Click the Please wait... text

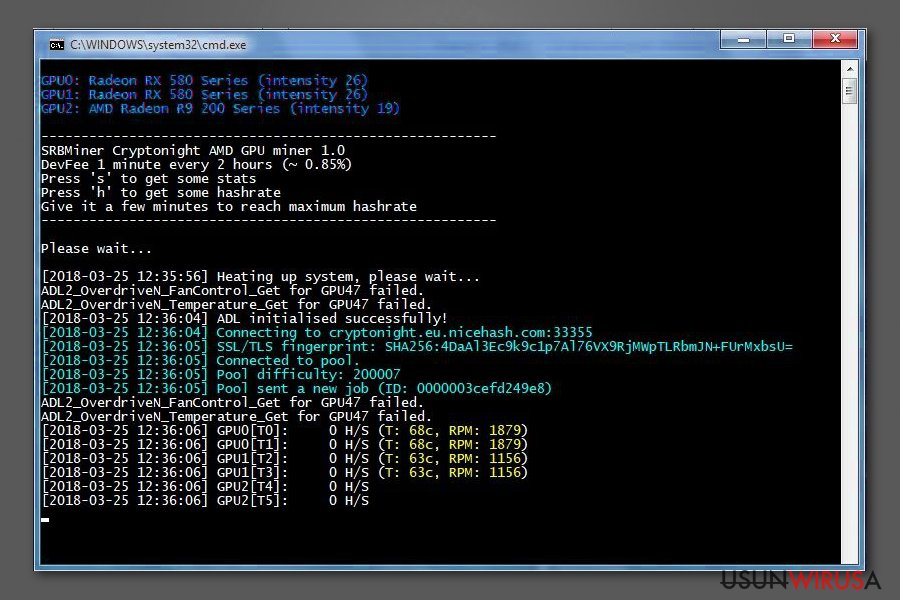[x=96, y=249]
